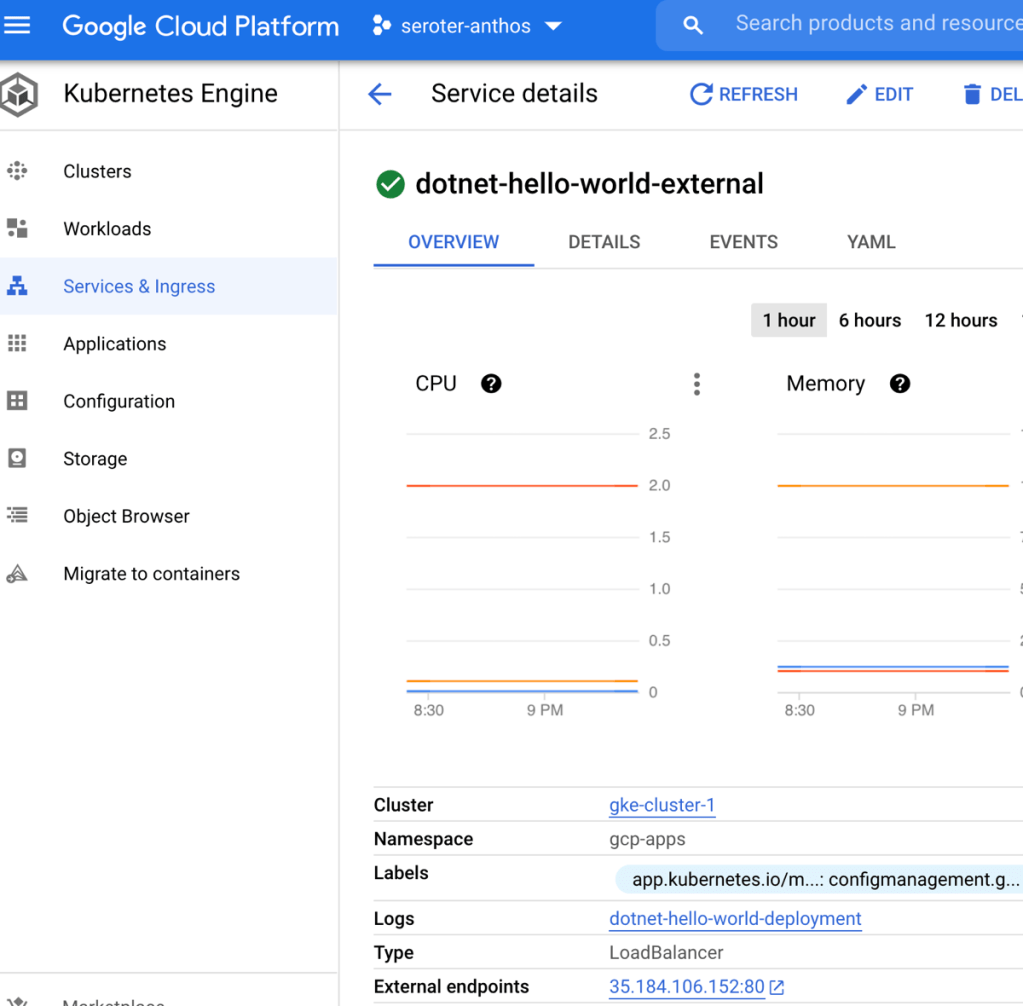Open the hamburger navigation menu
1023x1006 pixels.
click(x=18, y=25)
